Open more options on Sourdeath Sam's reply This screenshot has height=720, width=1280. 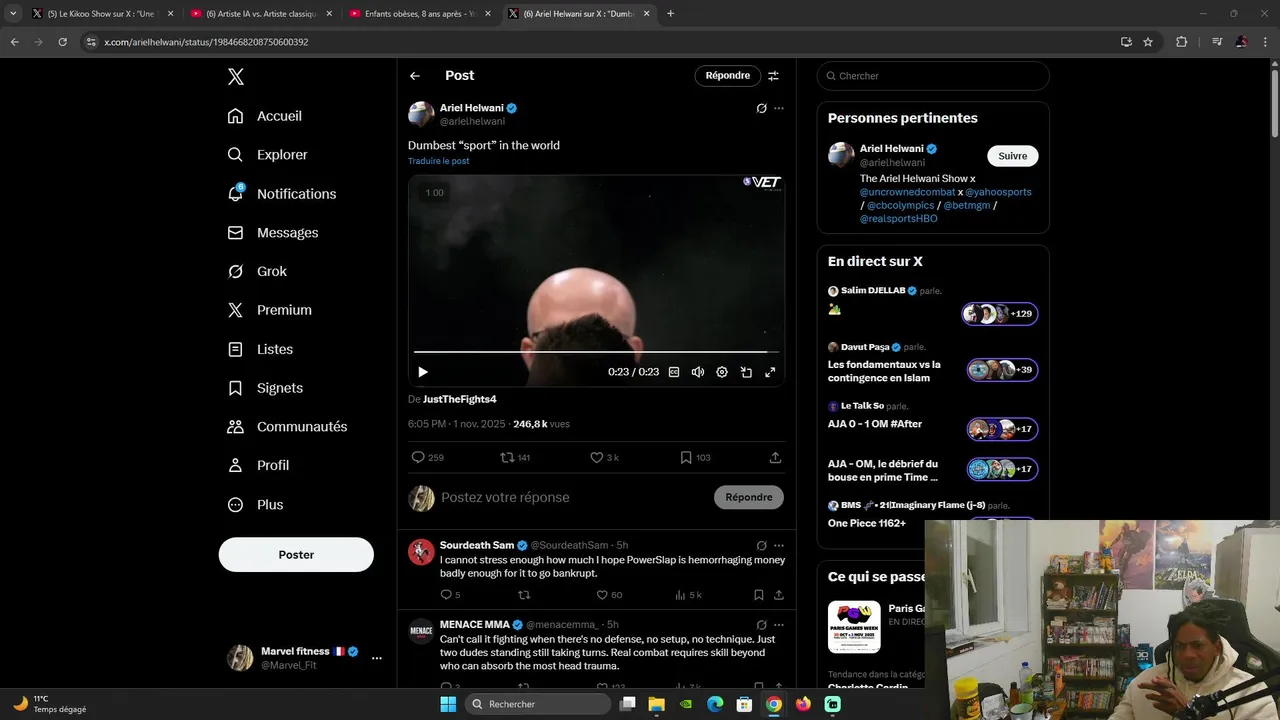pos(779,545)
